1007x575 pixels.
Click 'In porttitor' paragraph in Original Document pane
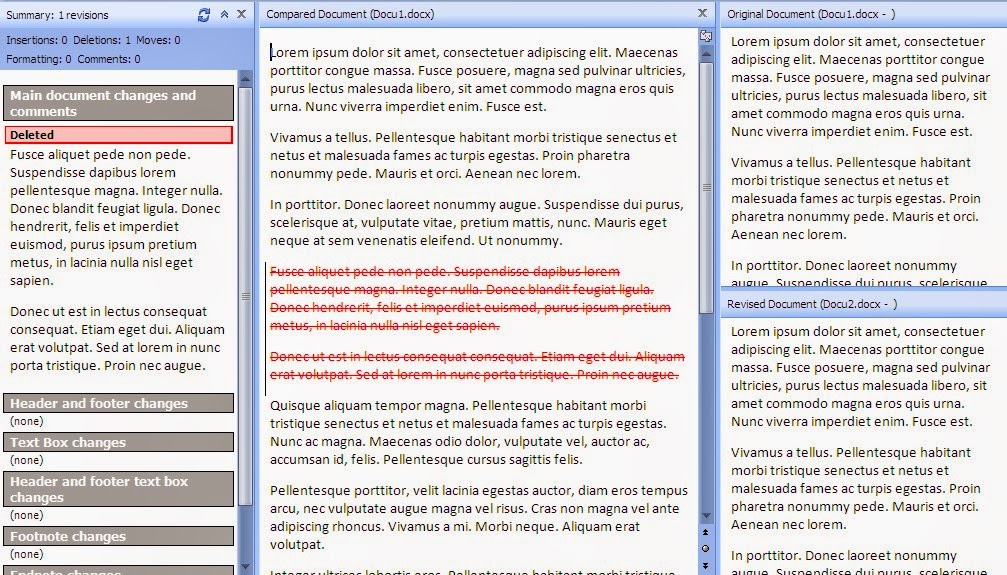click(x=859, y=272)
